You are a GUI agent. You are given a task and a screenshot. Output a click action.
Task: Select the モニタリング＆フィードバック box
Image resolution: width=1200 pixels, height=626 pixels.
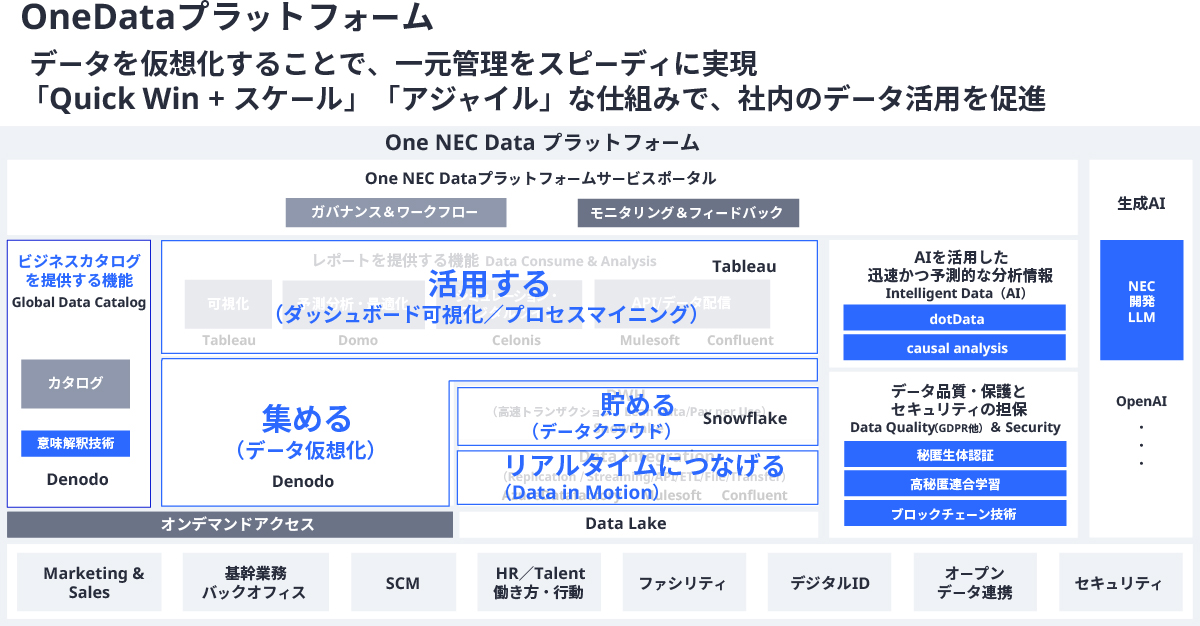(x=687, y=212)
